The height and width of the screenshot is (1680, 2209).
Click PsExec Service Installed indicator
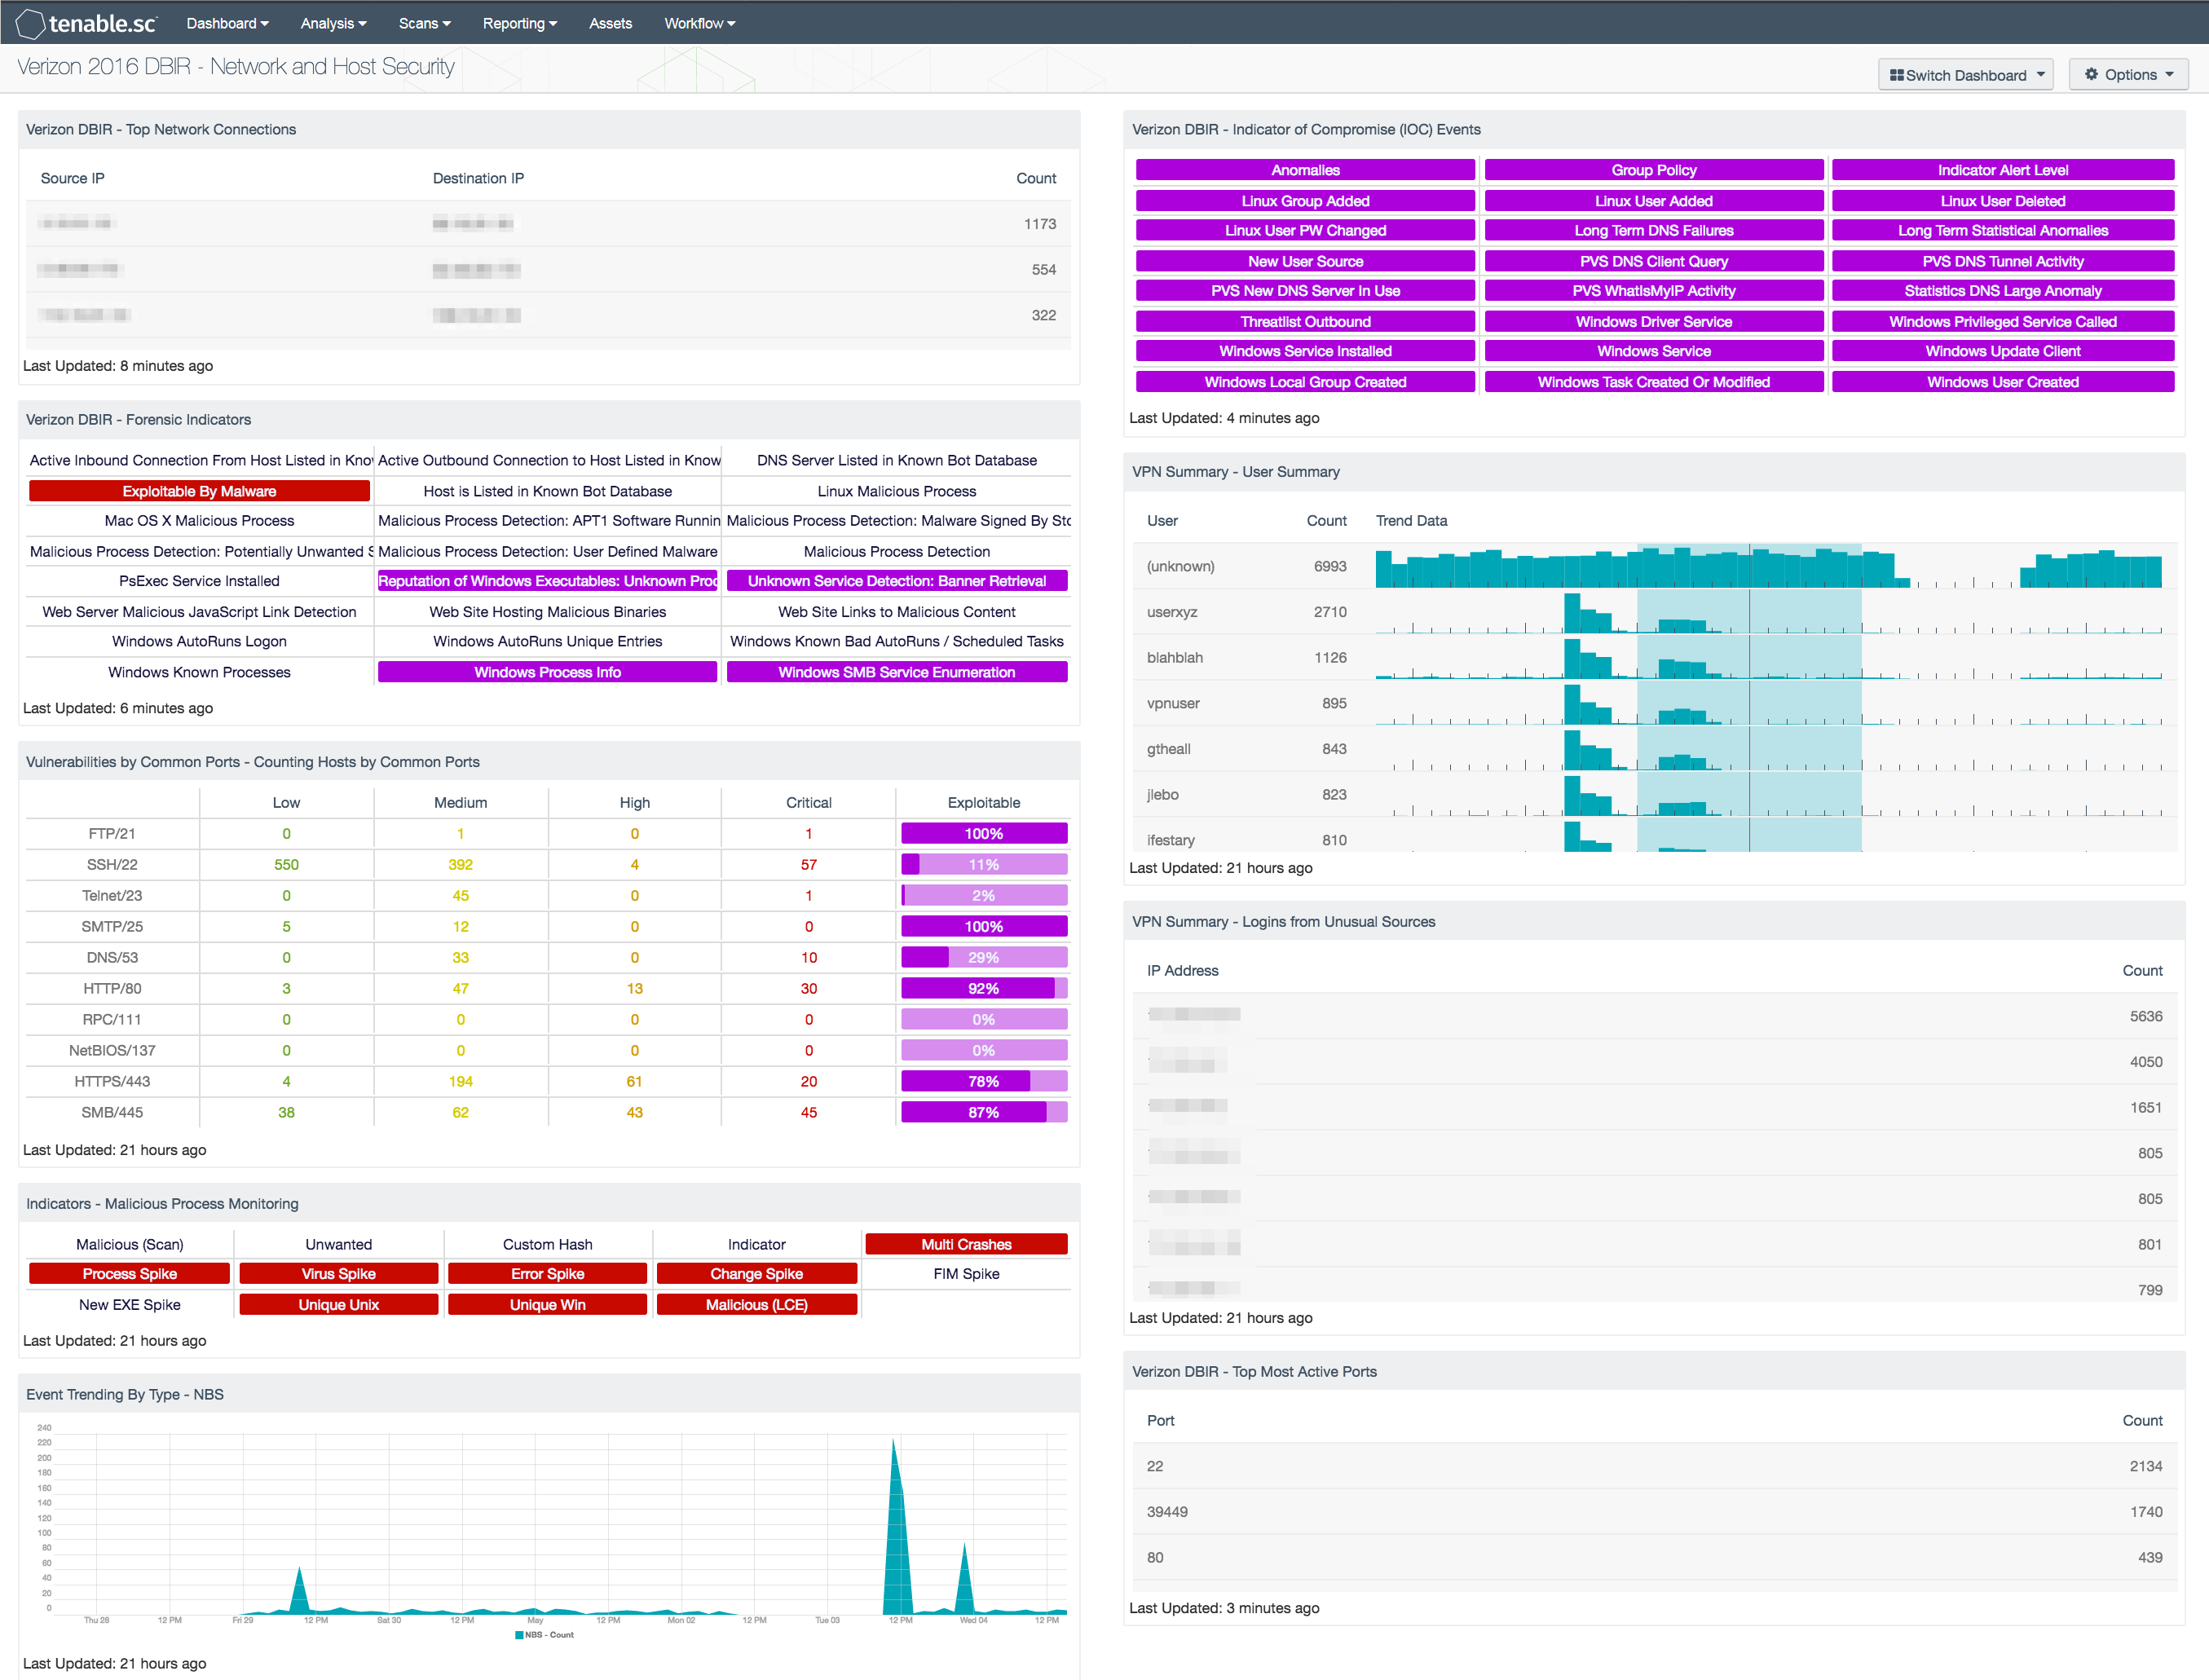tap(199, 581)
